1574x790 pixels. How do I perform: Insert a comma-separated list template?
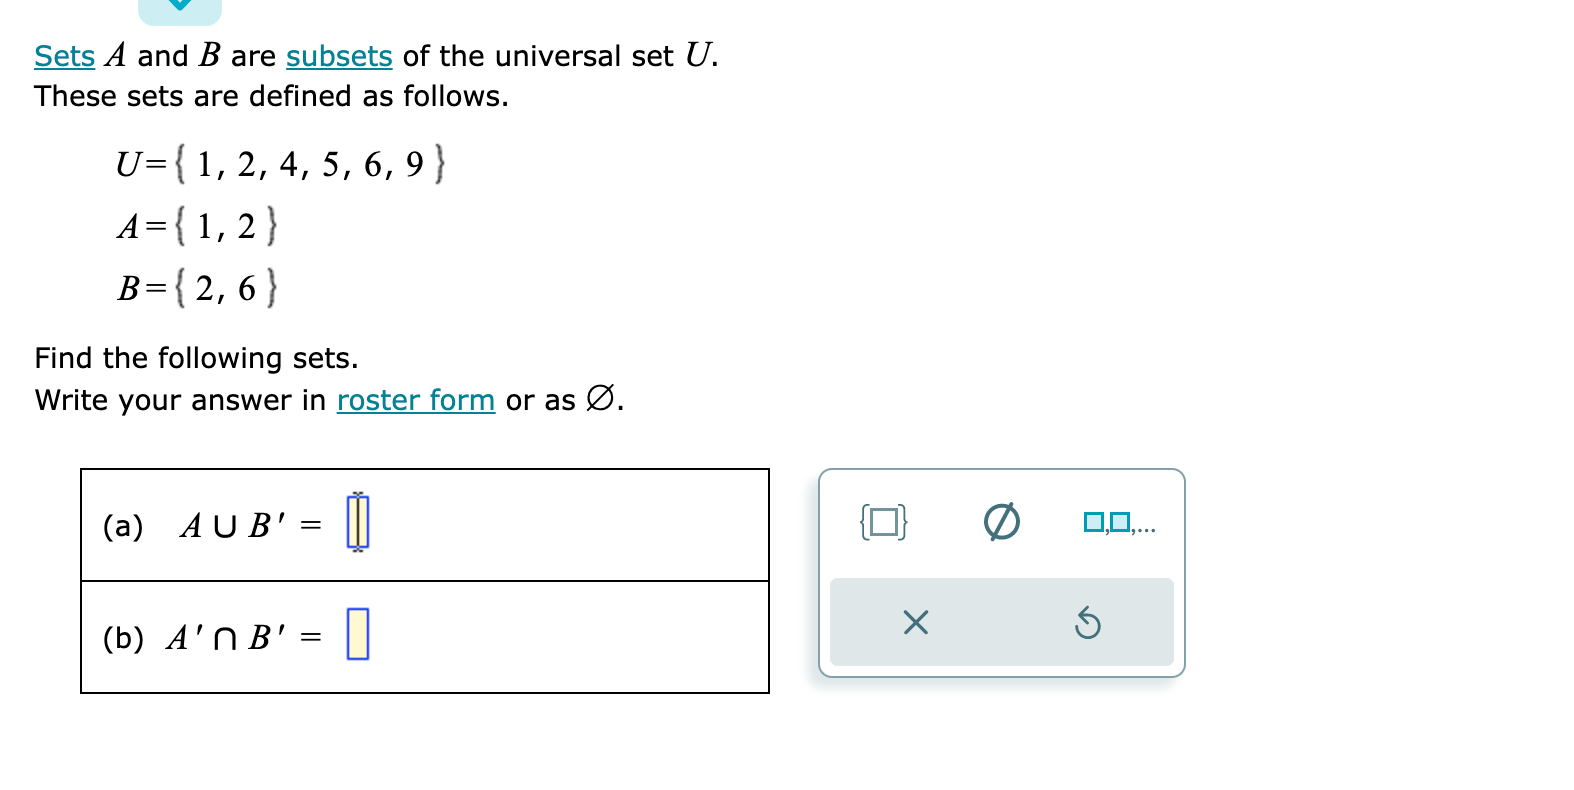coord(1117,520)
